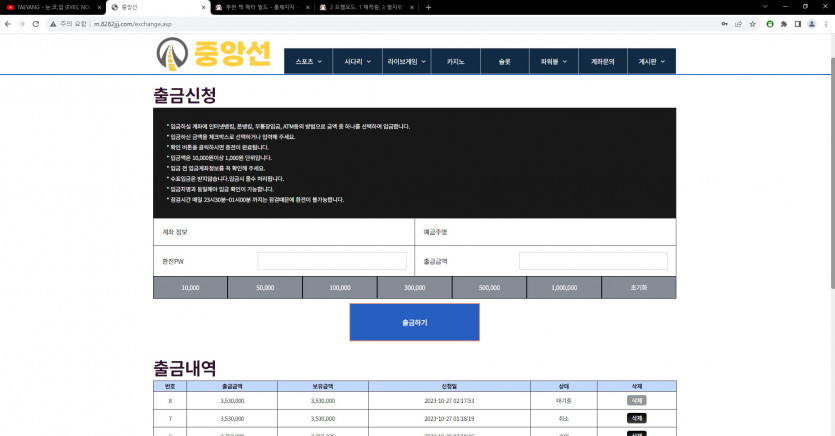The image size is (835, 436).
Task: Select the 1,000,000 amount button
Action: 564,287
